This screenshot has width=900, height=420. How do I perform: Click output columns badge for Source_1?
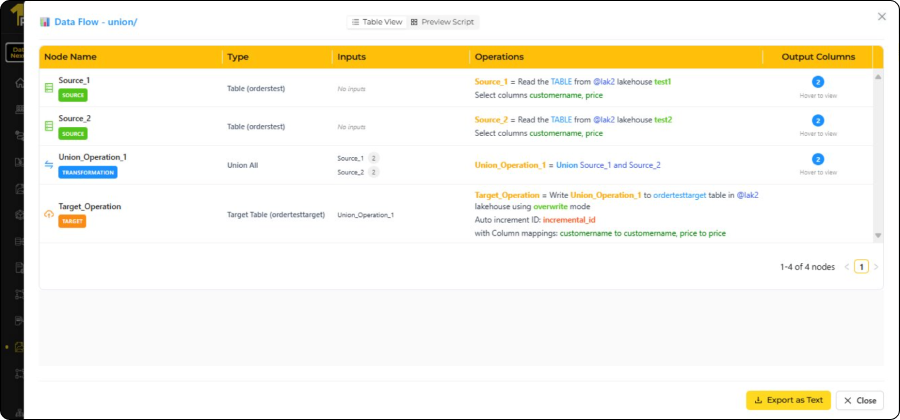tap(818, 82)
